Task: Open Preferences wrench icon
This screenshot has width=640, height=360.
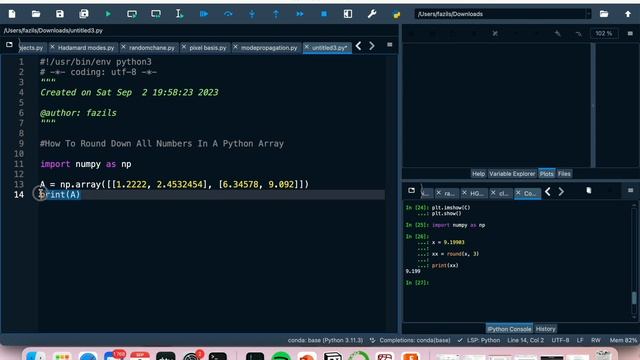Action: [372, 14]
